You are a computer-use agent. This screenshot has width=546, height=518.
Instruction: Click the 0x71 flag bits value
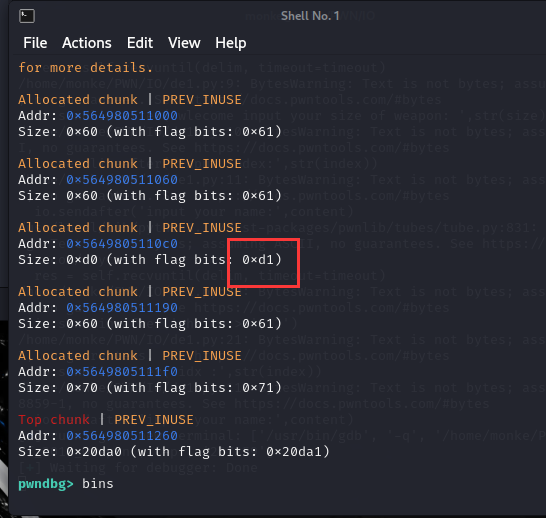click(258, 388)
